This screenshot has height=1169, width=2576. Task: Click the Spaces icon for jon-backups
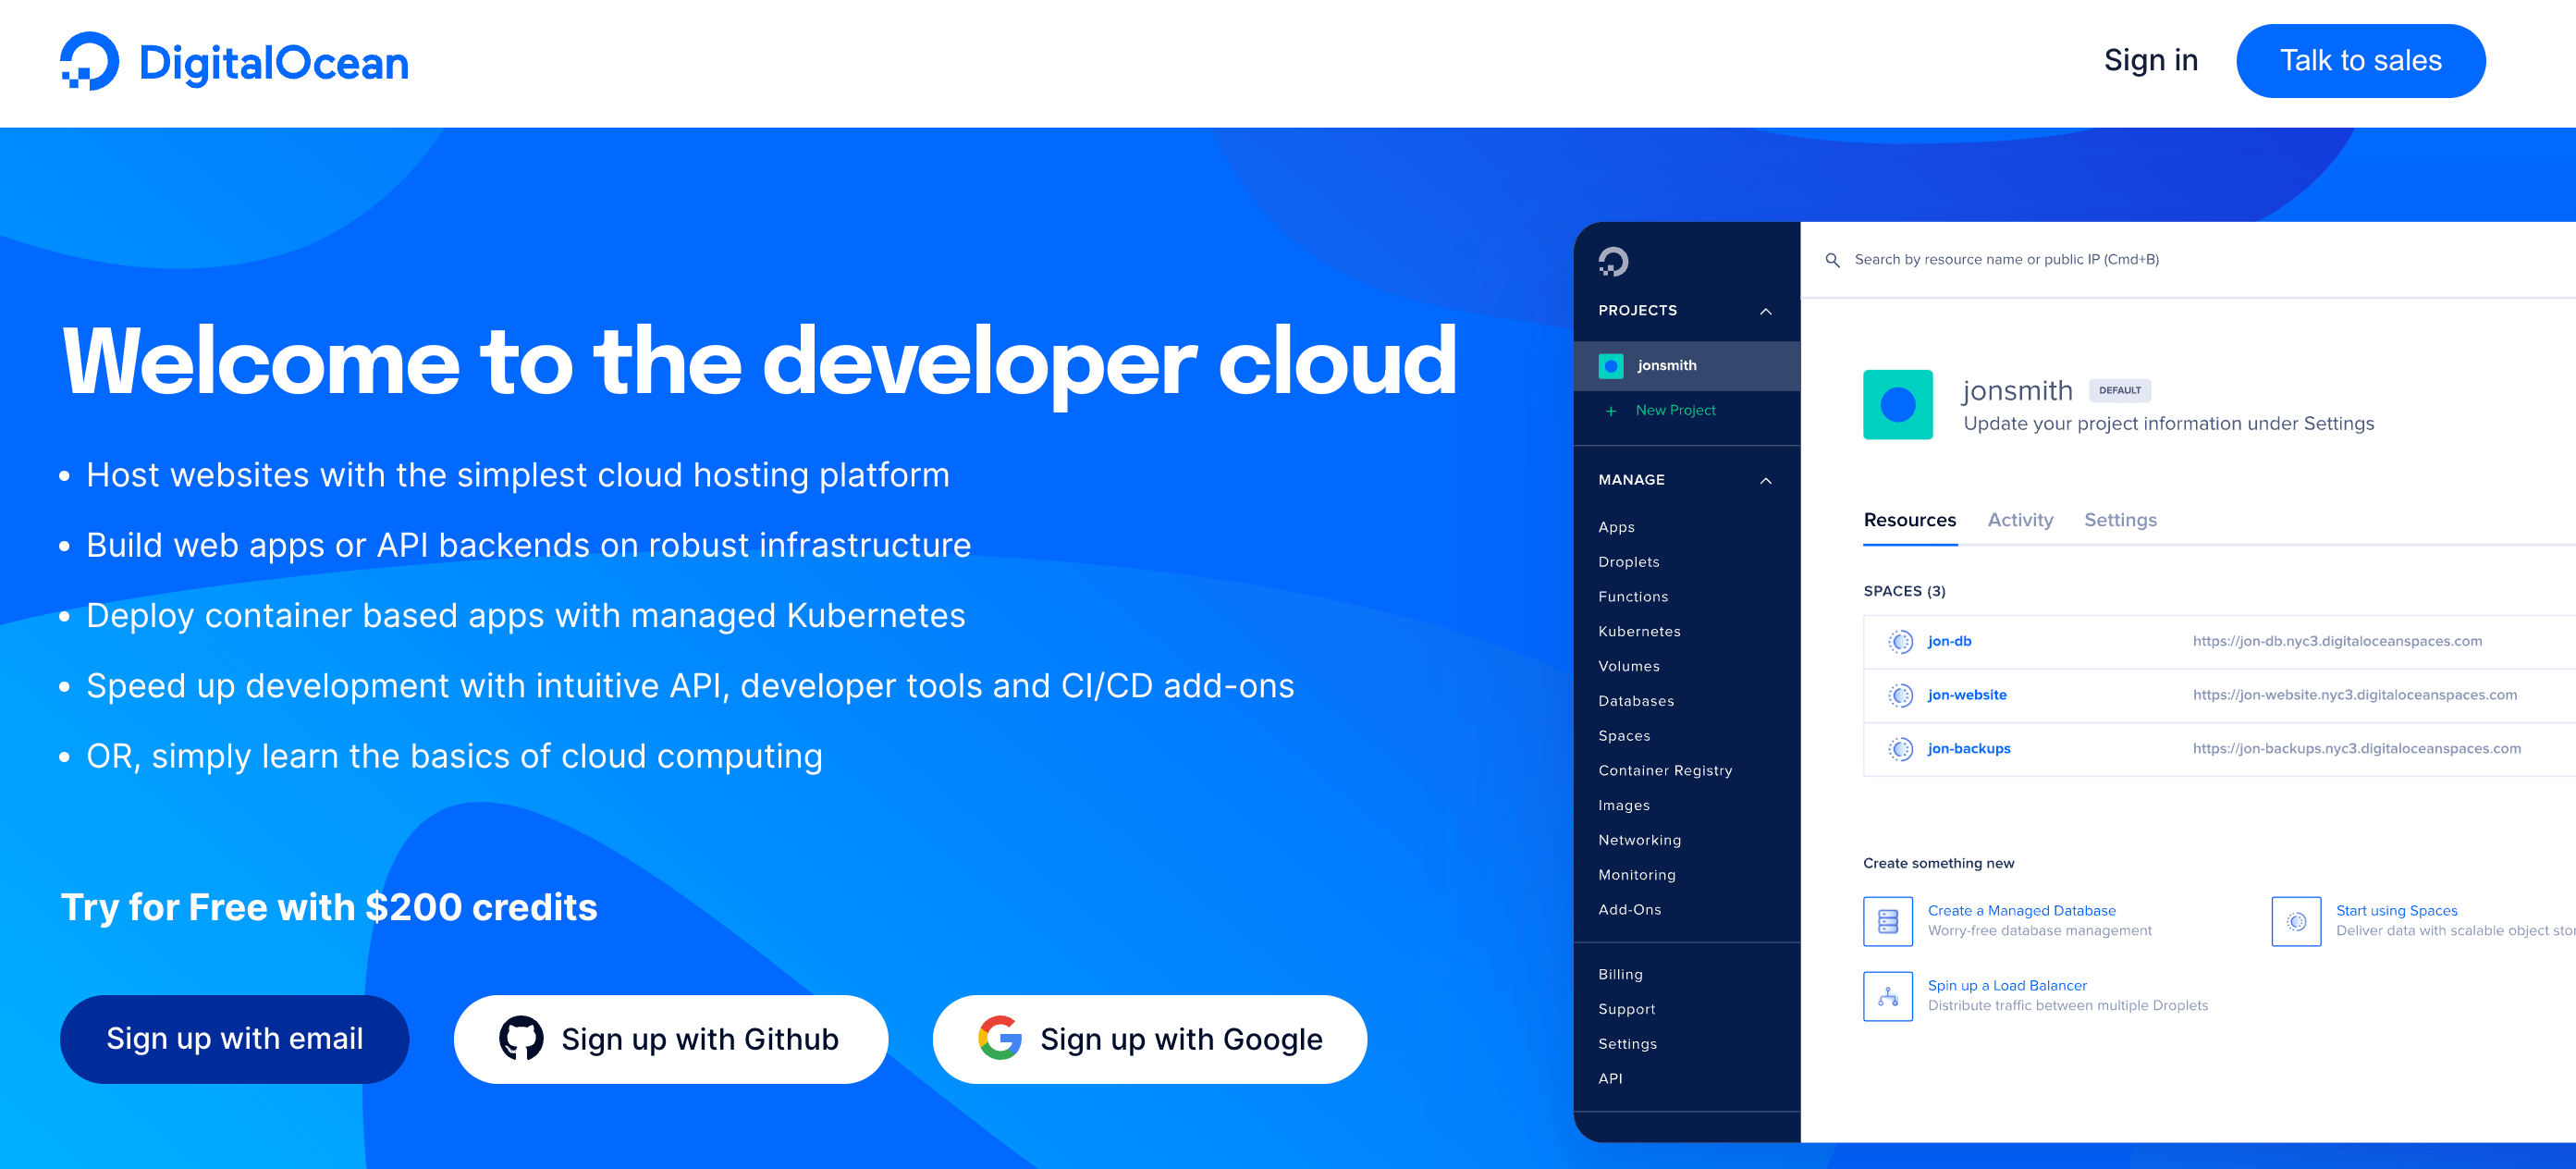tap(1900, 749)
